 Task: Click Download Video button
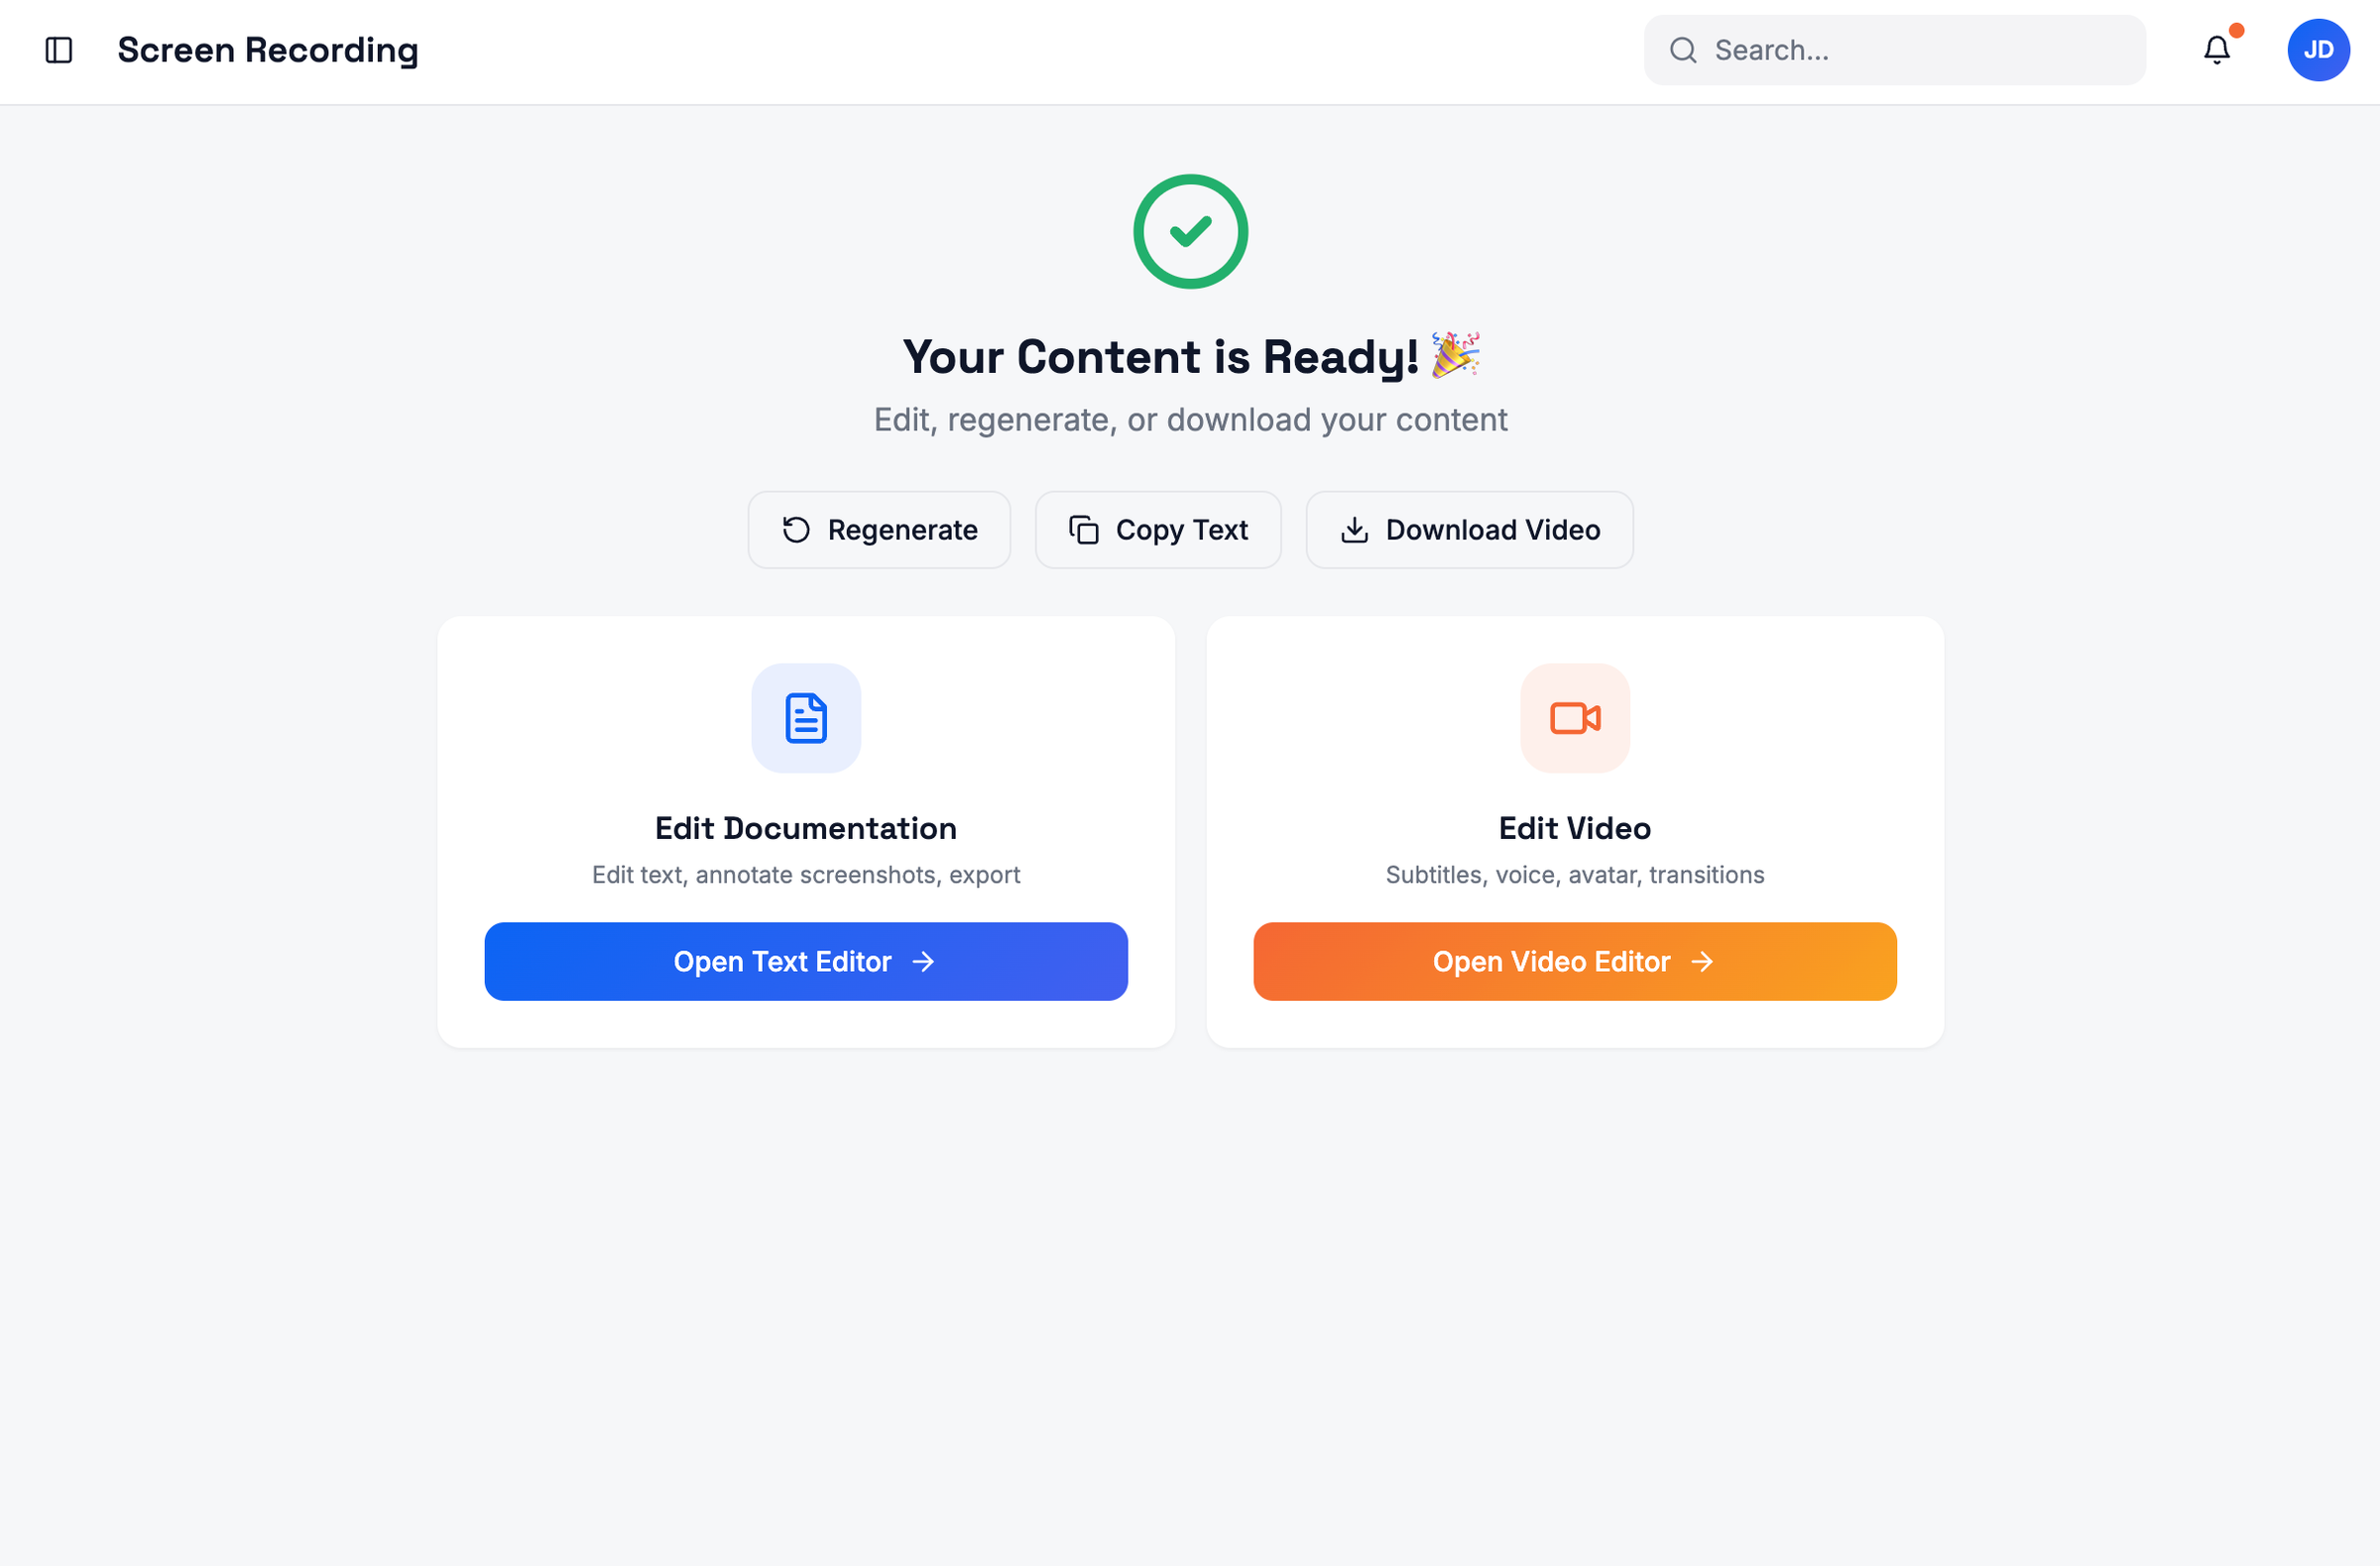point(1469,530)
